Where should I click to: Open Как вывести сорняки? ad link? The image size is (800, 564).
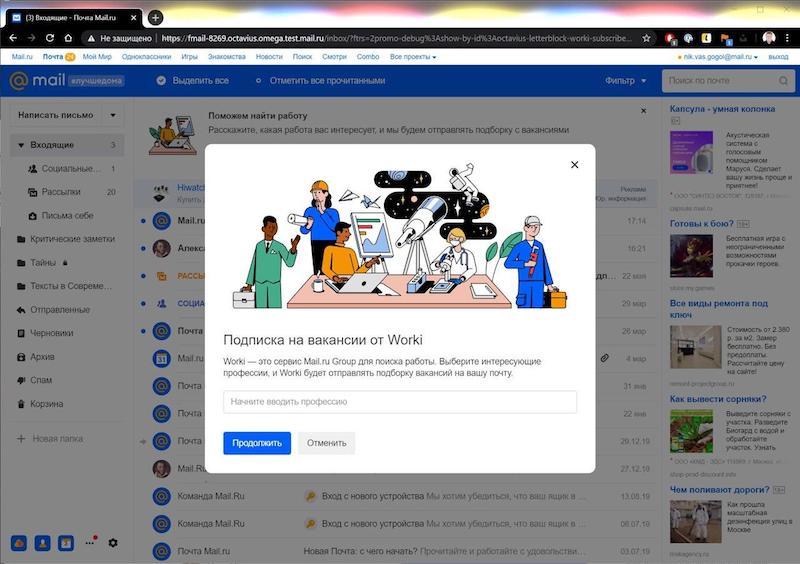(x=718, y=399)
